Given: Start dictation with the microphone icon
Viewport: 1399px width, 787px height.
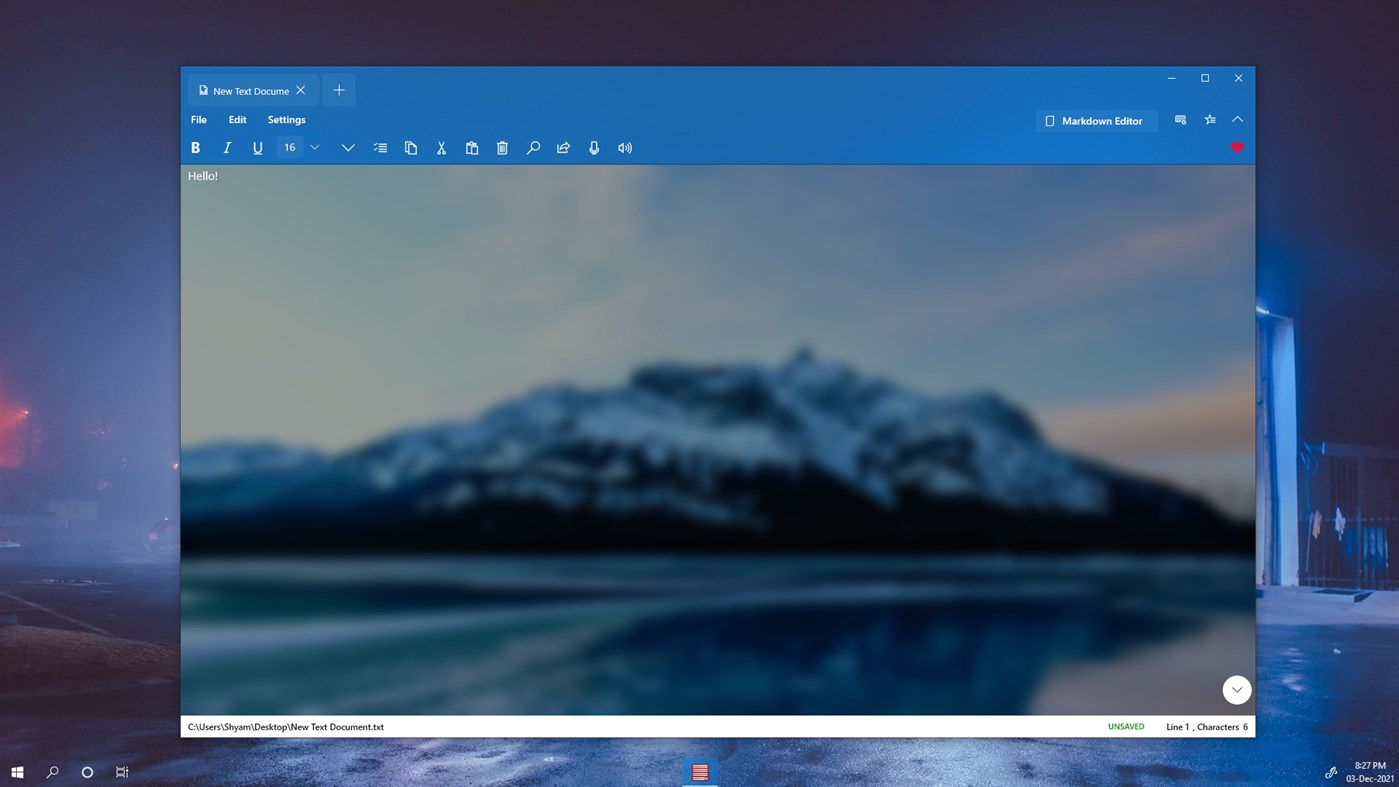Looking at the screenshot, I should coord(593,147).
